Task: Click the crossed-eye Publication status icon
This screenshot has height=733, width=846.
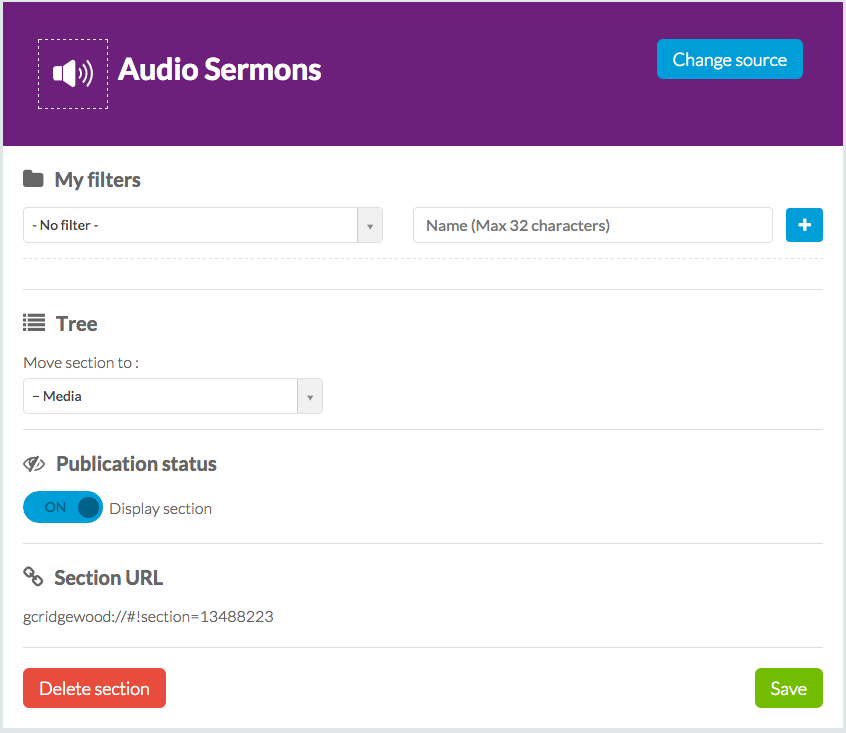Action: point(34,464)
